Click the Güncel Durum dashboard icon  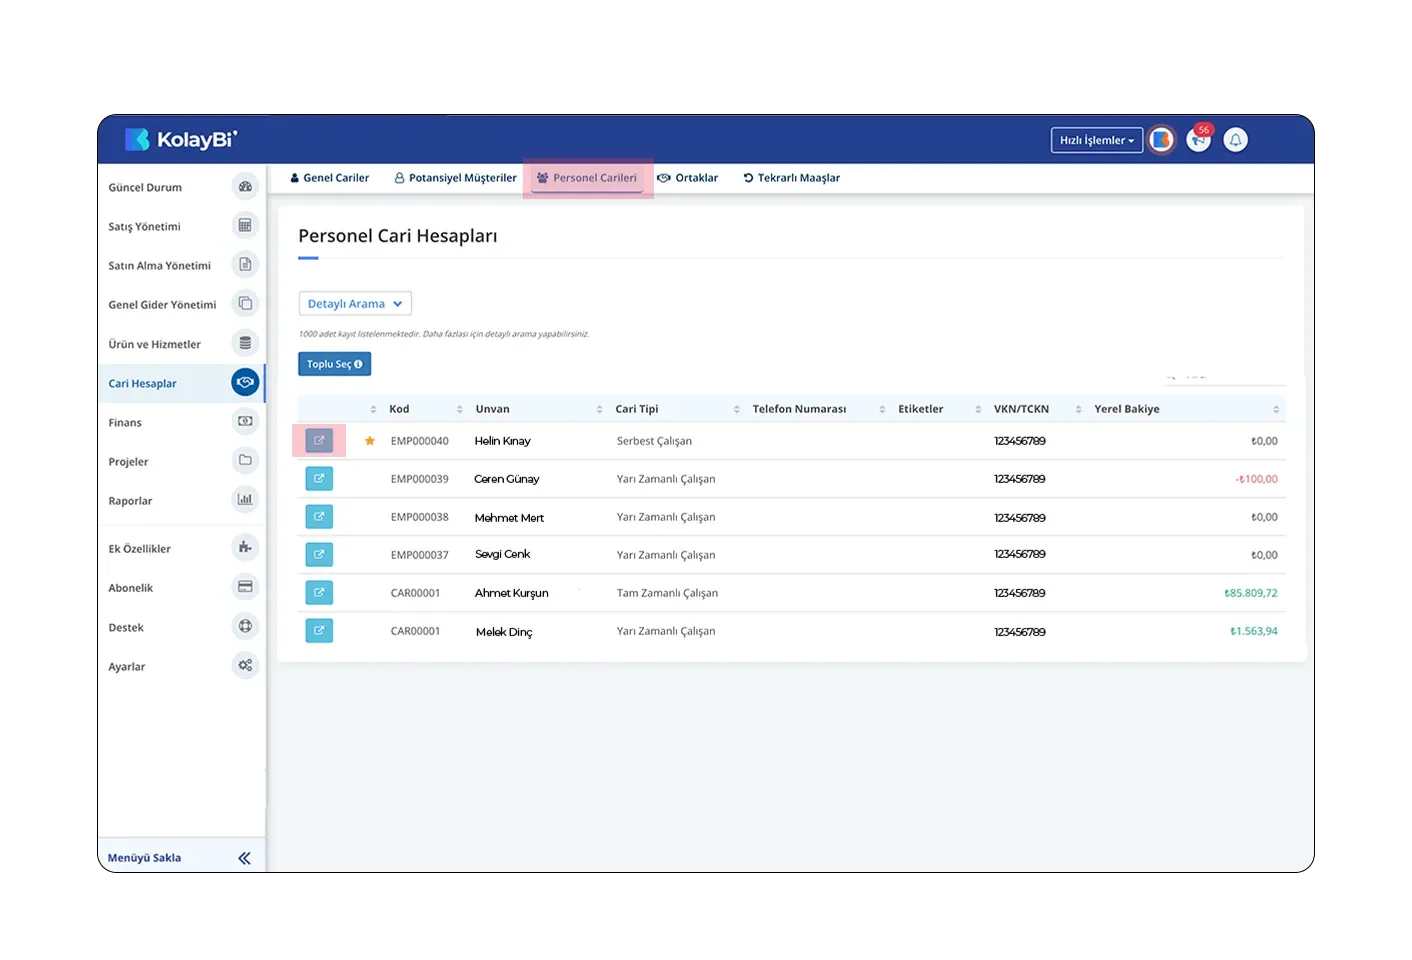(245, 187)
